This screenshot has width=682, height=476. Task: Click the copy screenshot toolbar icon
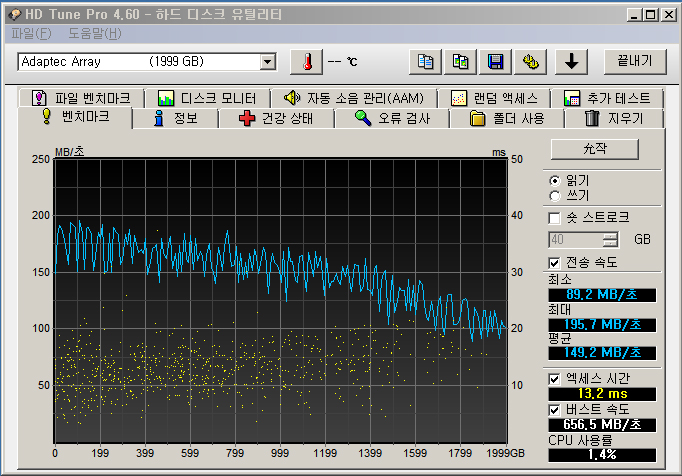pos(461,62)
